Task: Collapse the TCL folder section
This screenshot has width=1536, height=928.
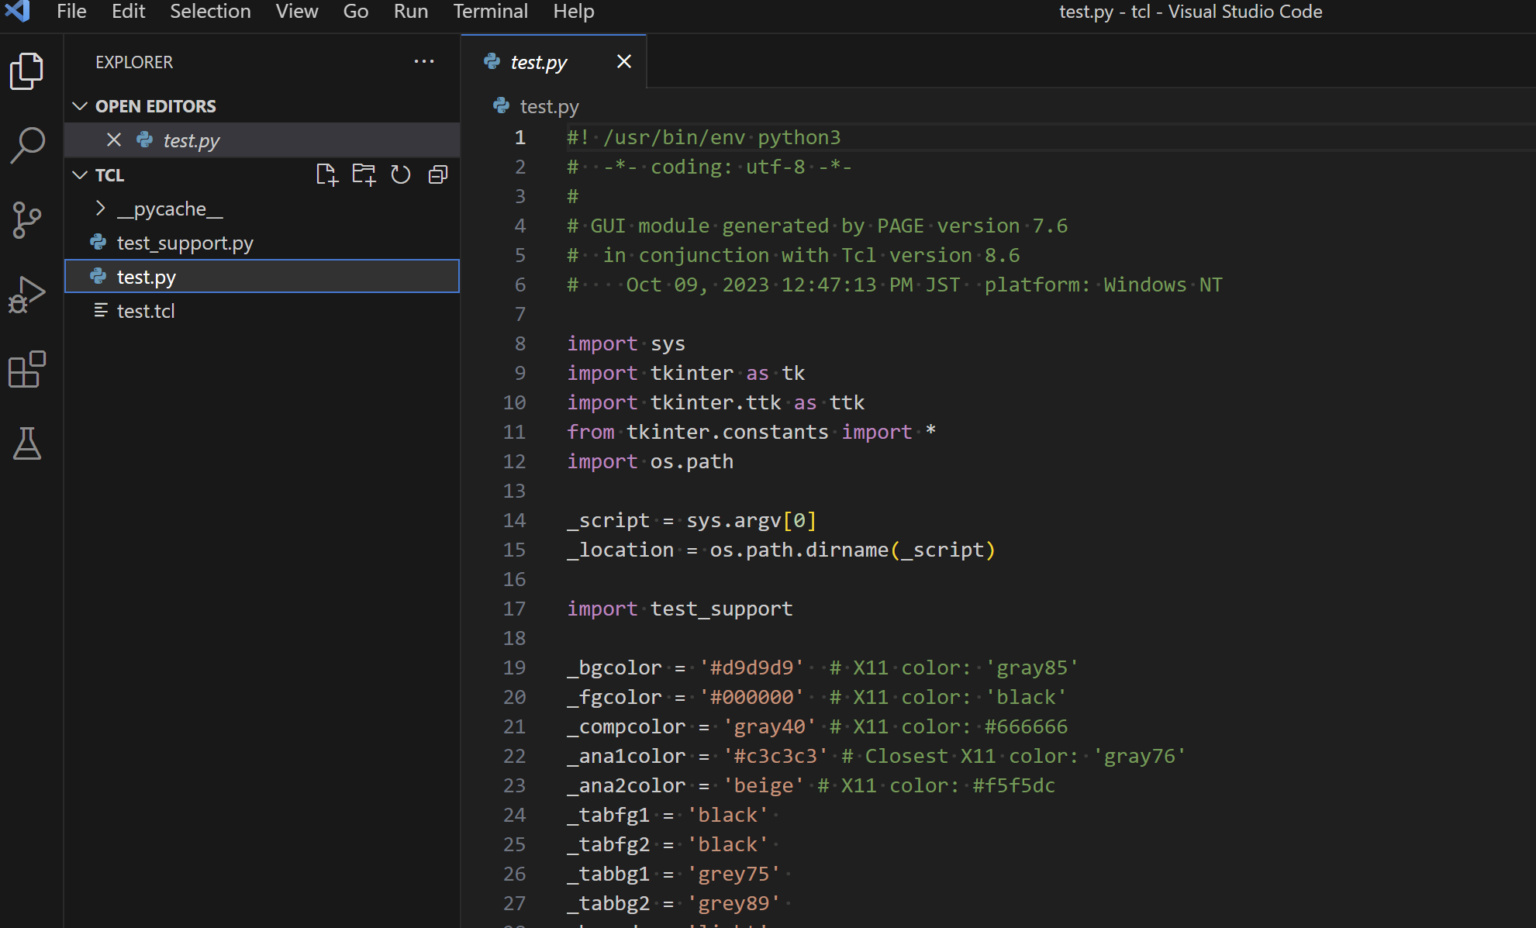Action: pos(80,174)
